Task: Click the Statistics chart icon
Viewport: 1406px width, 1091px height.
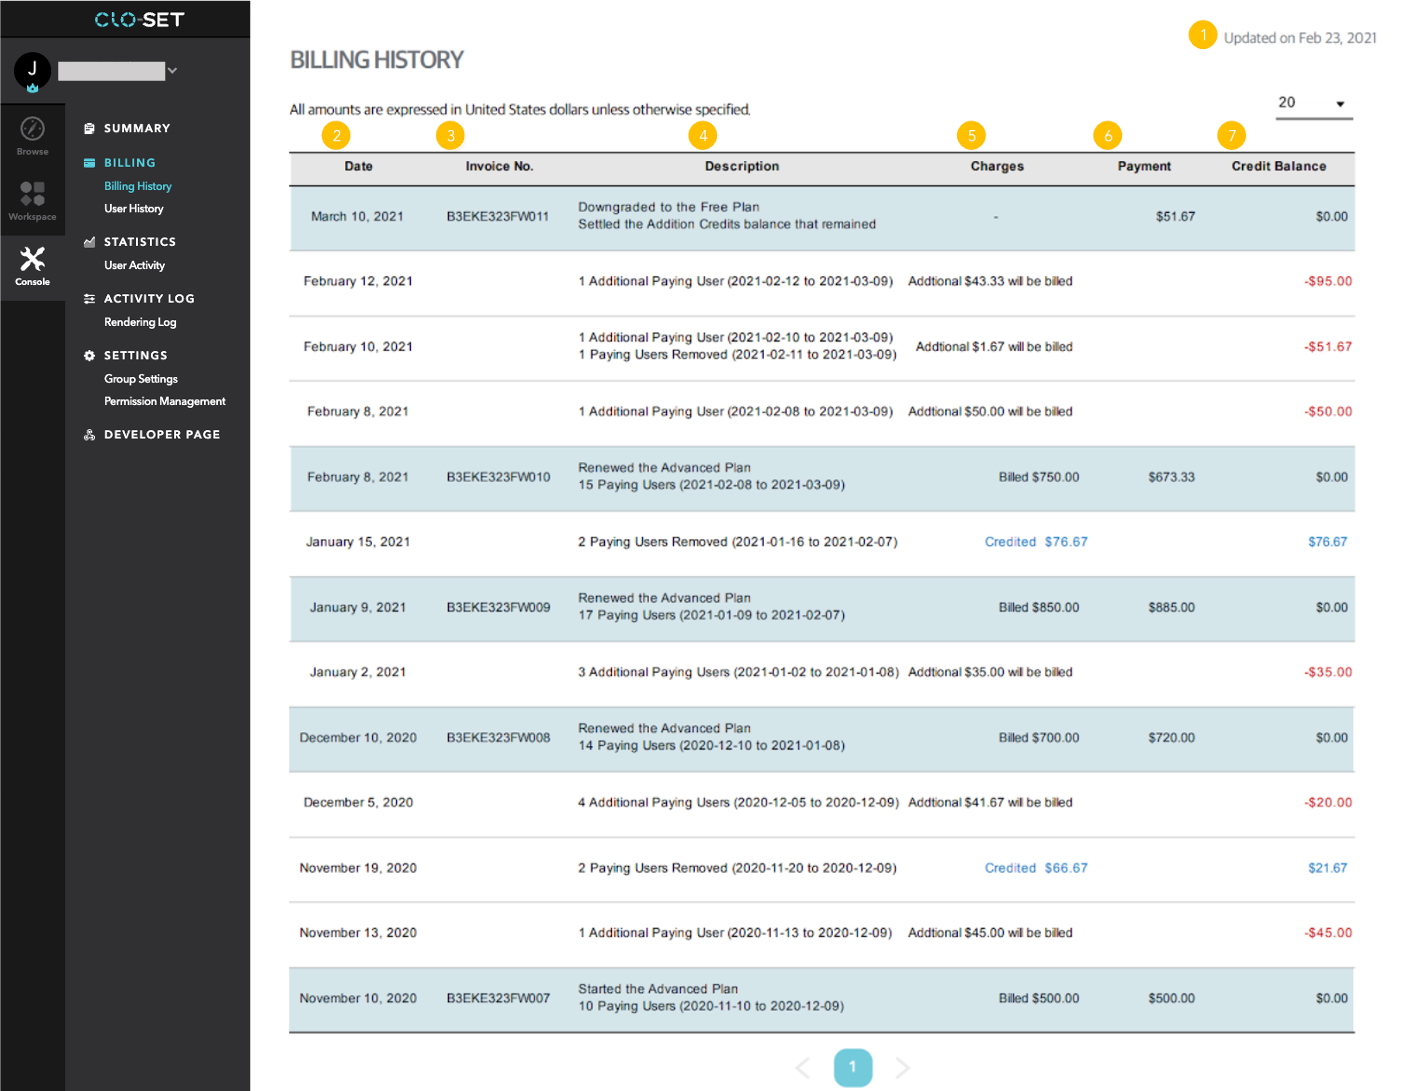Action: tap(89, 242)
